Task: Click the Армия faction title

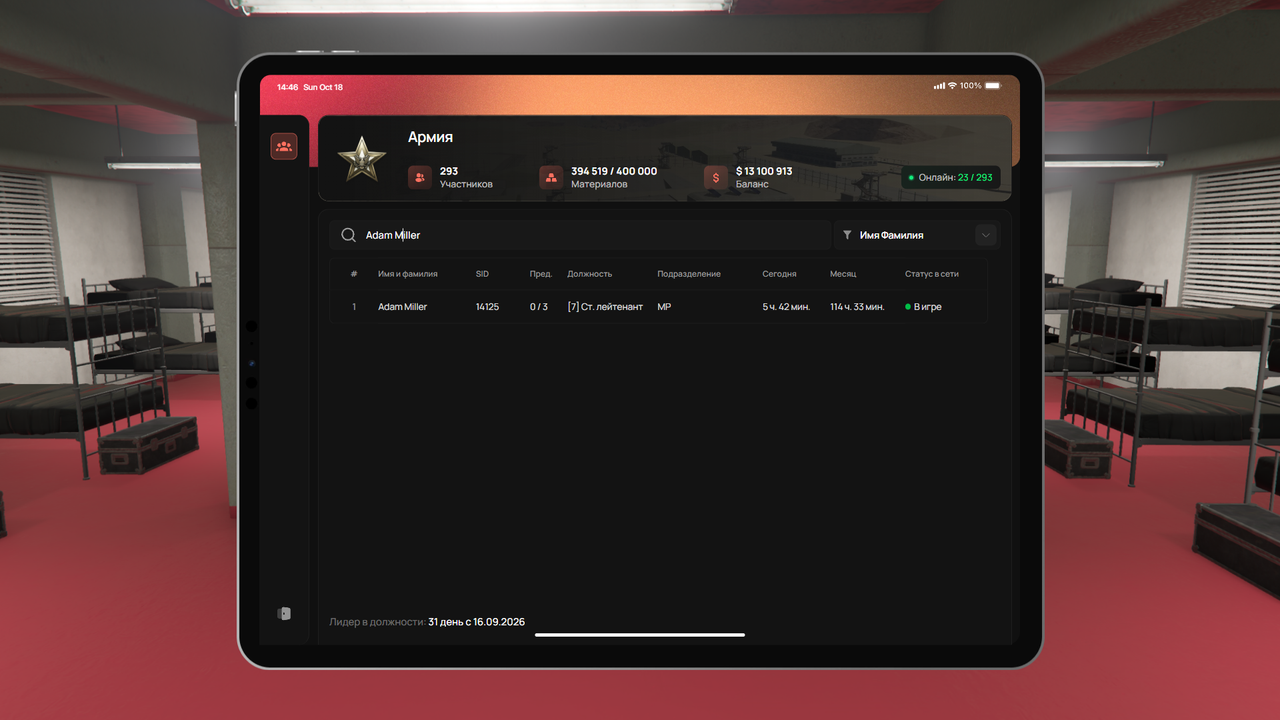Action: pyautogui.click(x=431, y=137)
